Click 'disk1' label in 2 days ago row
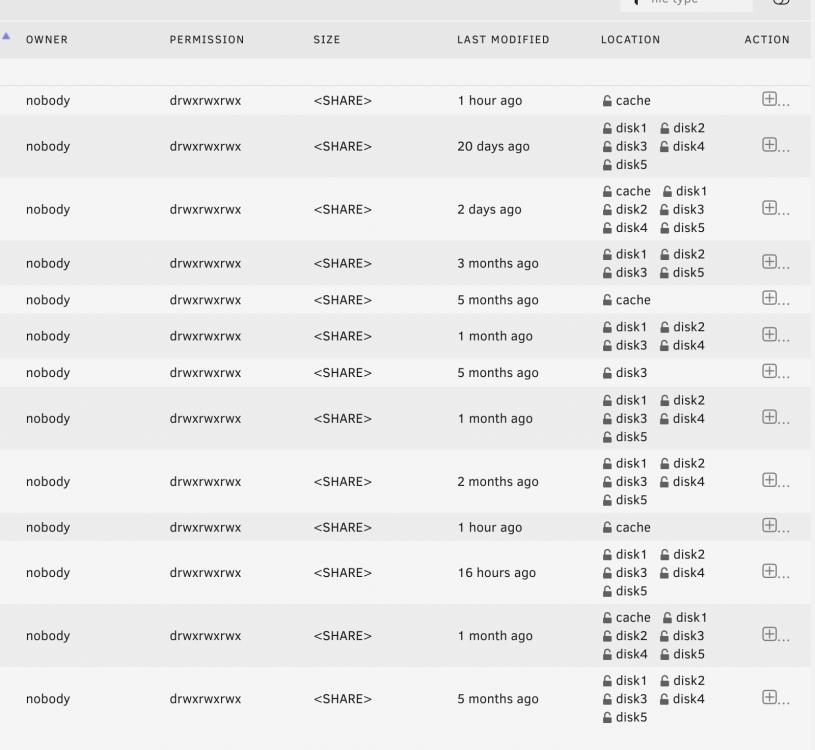Screen dimensions: 815x750 [x=691, y=191]
